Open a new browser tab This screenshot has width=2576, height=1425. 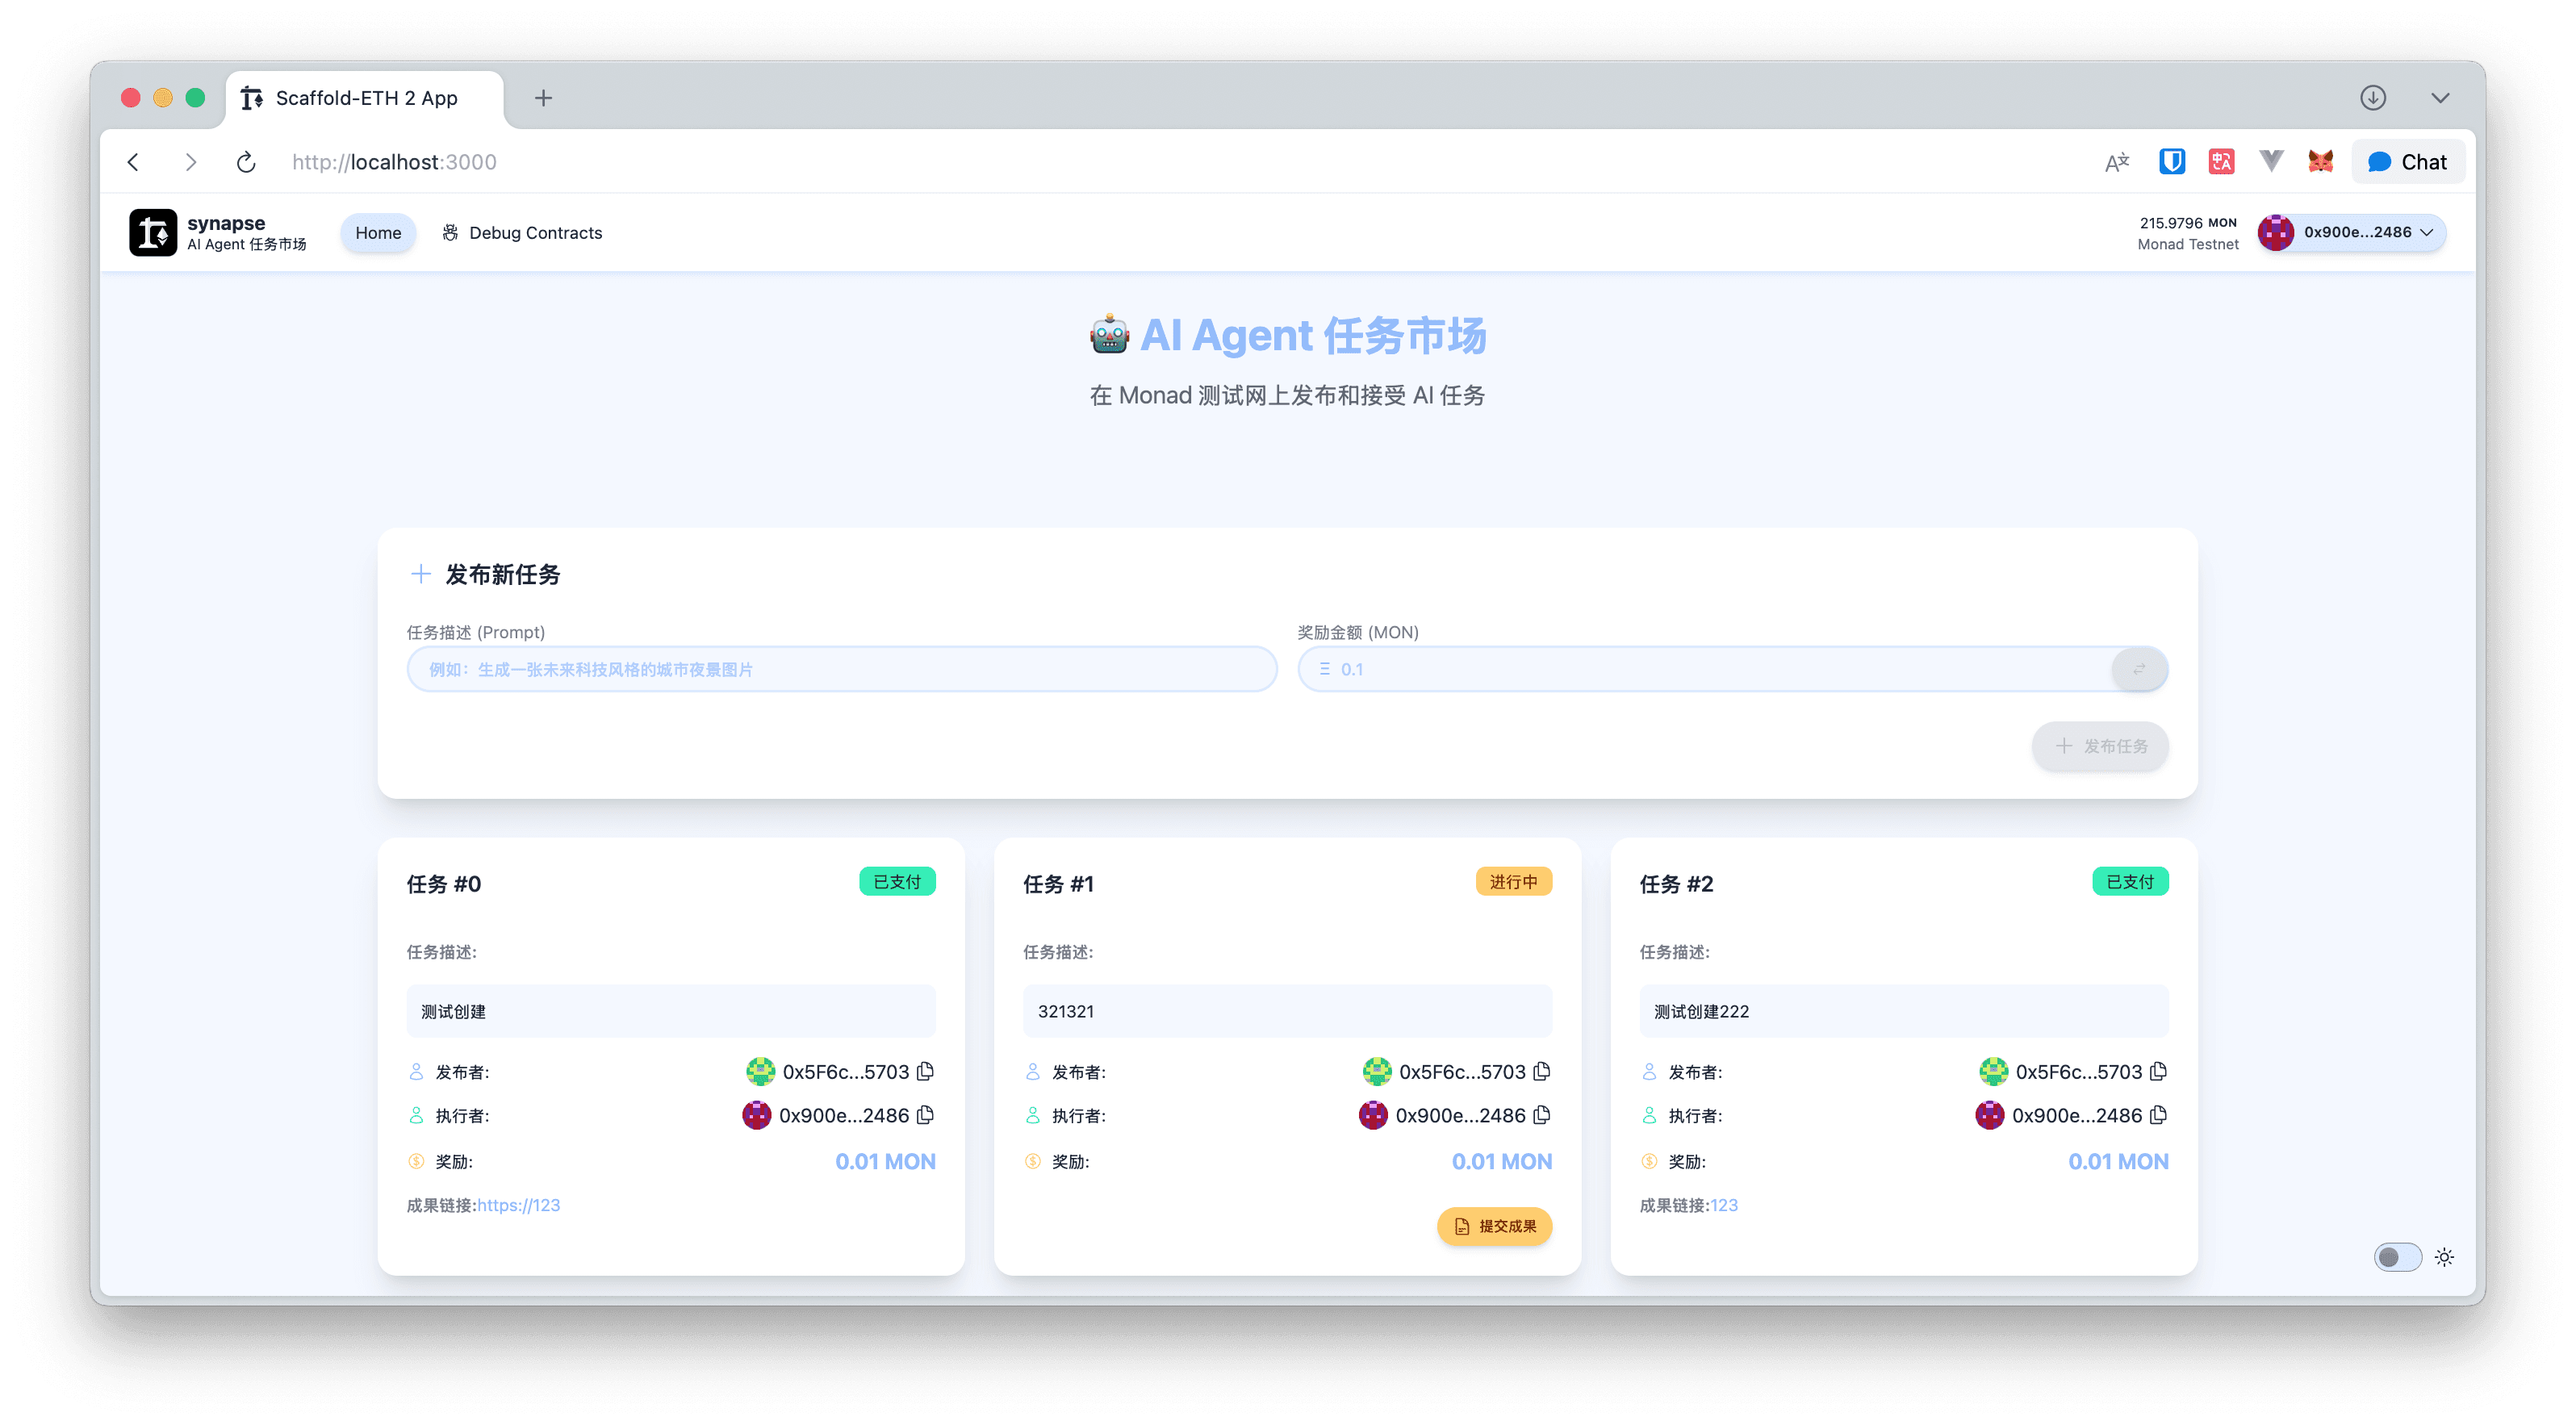click(543, 97)
